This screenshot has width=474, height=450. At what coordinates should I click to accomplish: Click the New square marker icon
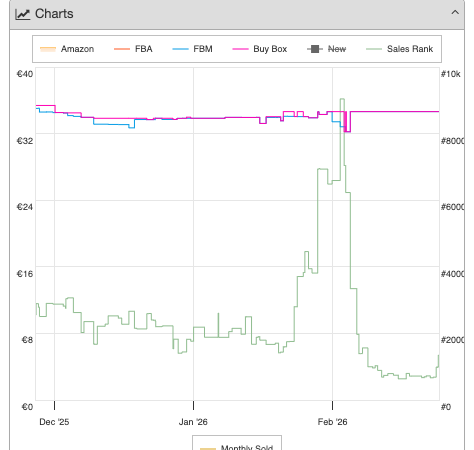click(315, 49)
